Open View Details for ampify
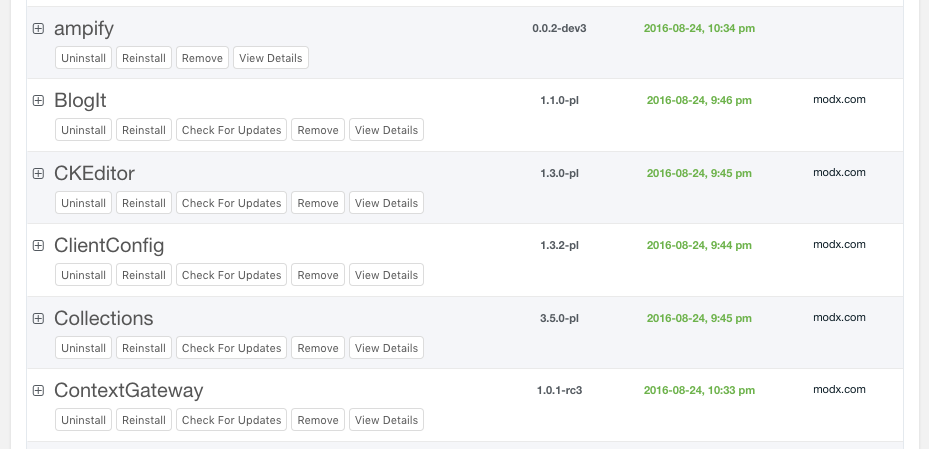 click(x=271, y=58)
